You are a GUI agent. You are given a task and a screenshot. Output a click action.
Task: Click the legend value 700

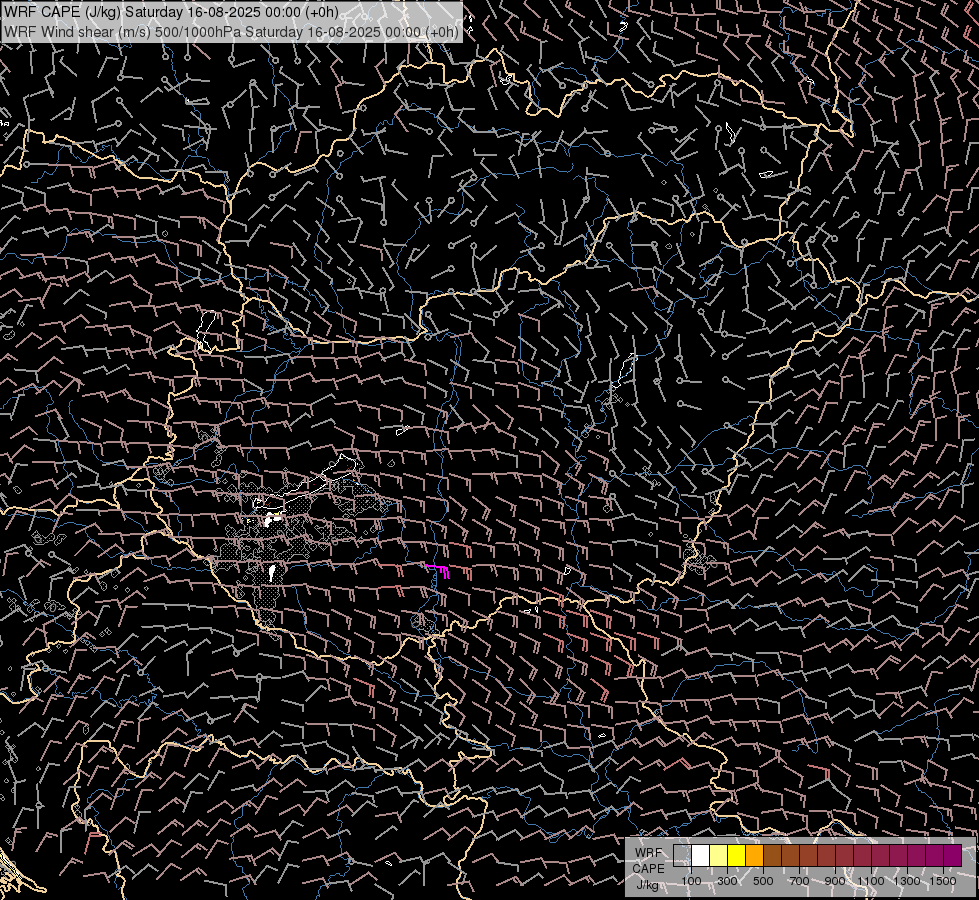[799, 881]
